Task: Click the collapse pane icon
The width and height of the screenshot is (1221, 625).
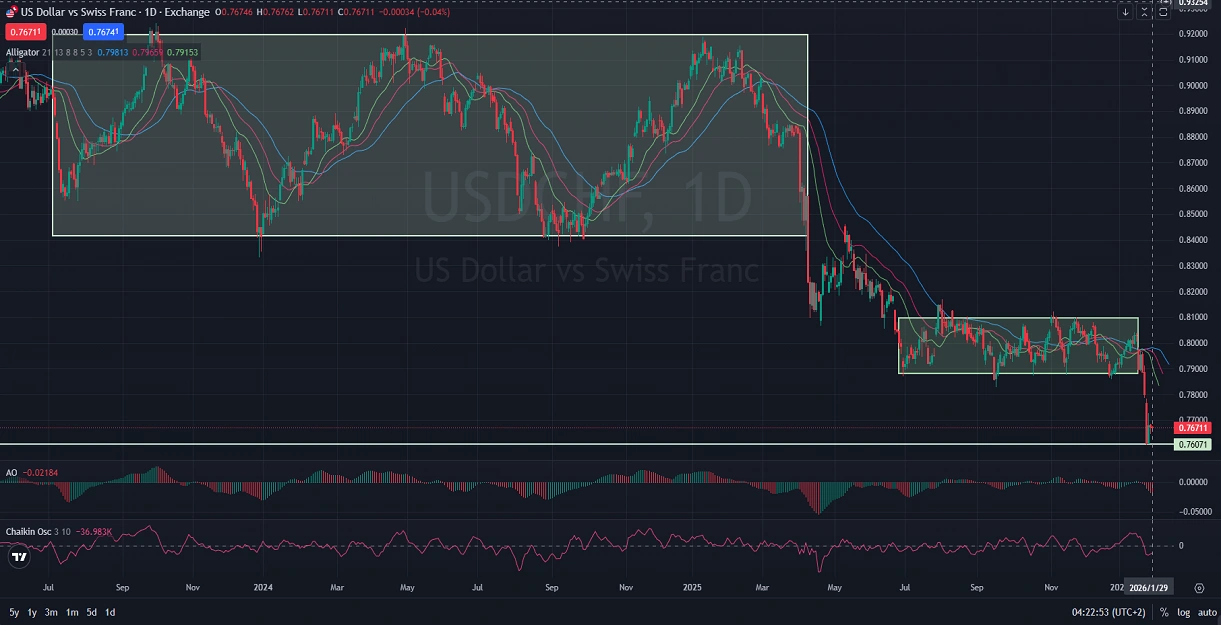Action: click(1145, 12)
